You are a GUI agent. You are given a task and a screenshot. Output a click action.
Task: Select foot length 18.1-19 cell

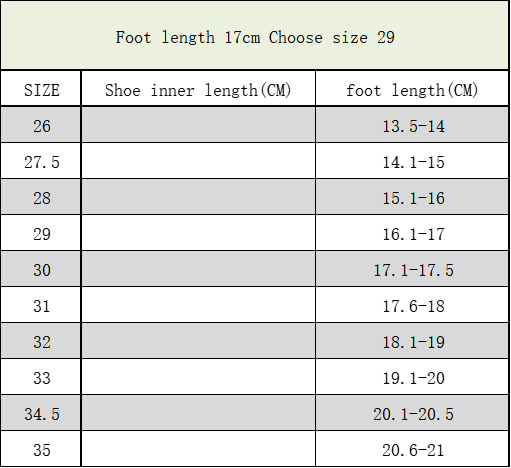412,341
